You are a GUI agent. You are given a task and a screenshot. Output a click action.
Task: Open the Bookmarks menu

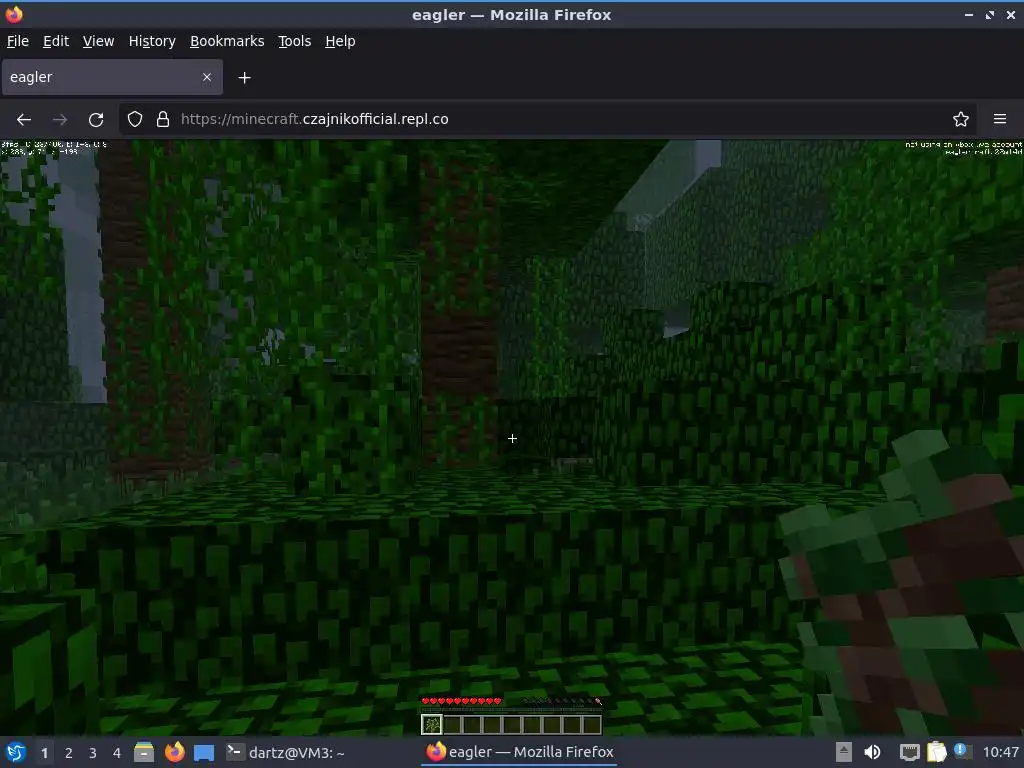(x=227, y=41)
